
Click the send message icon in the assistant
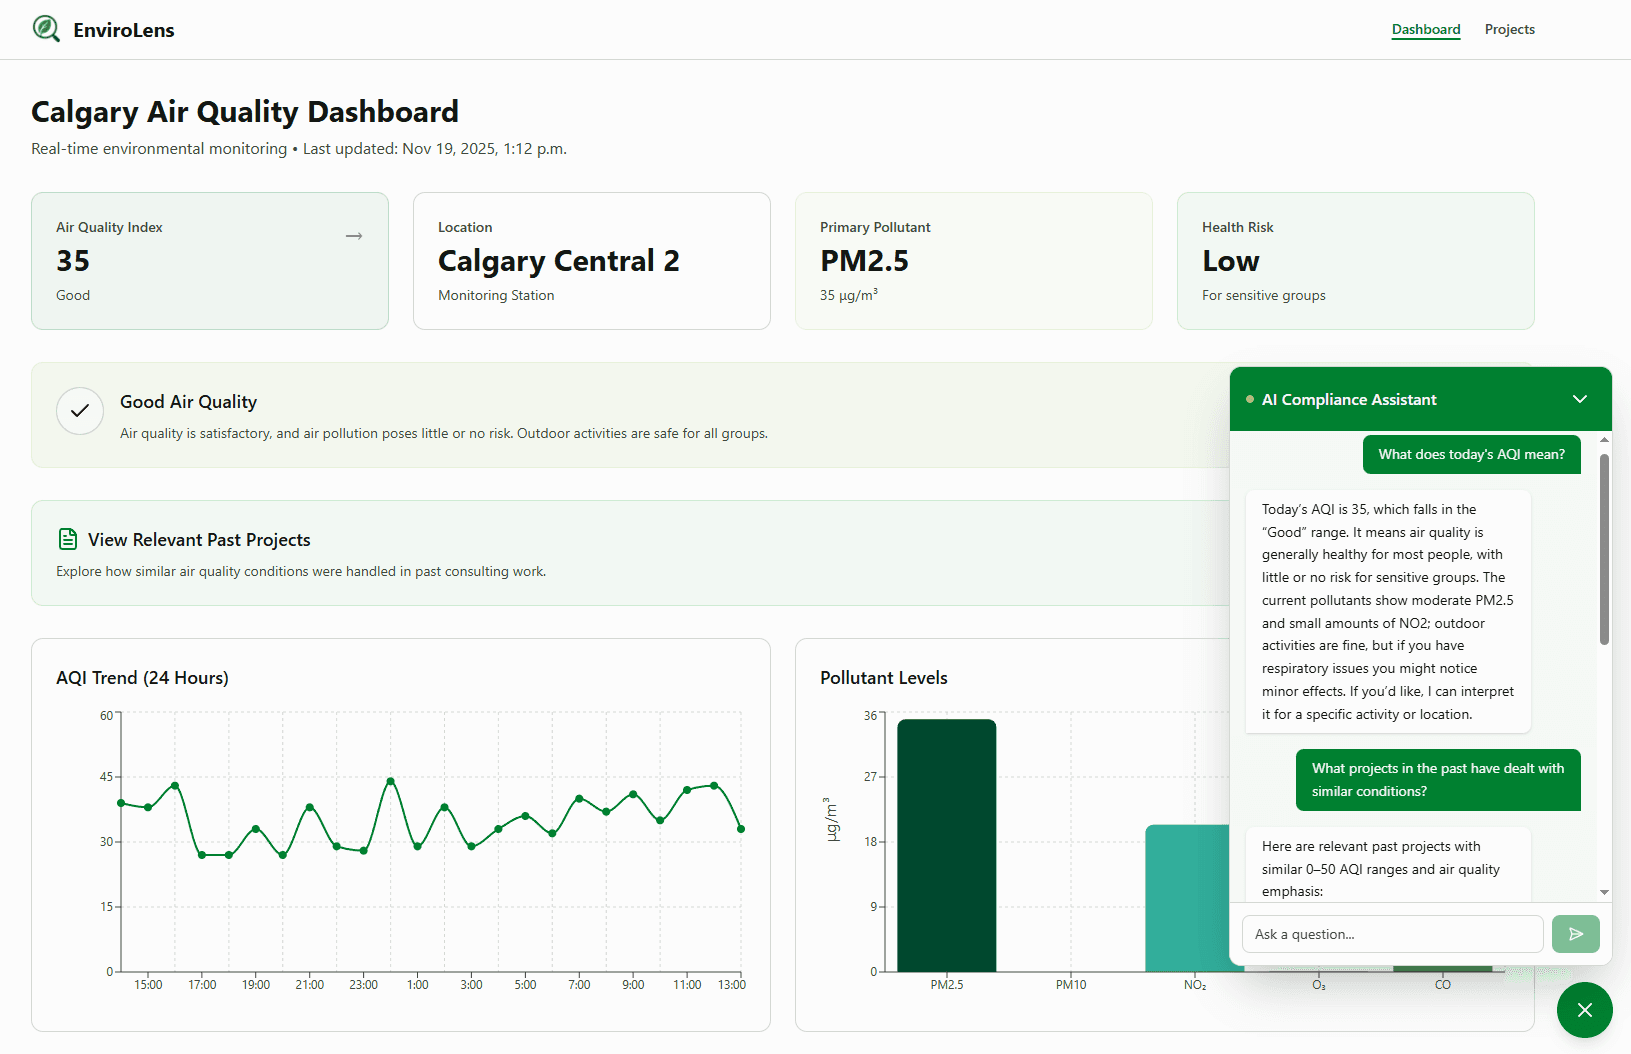(1575, 933)
